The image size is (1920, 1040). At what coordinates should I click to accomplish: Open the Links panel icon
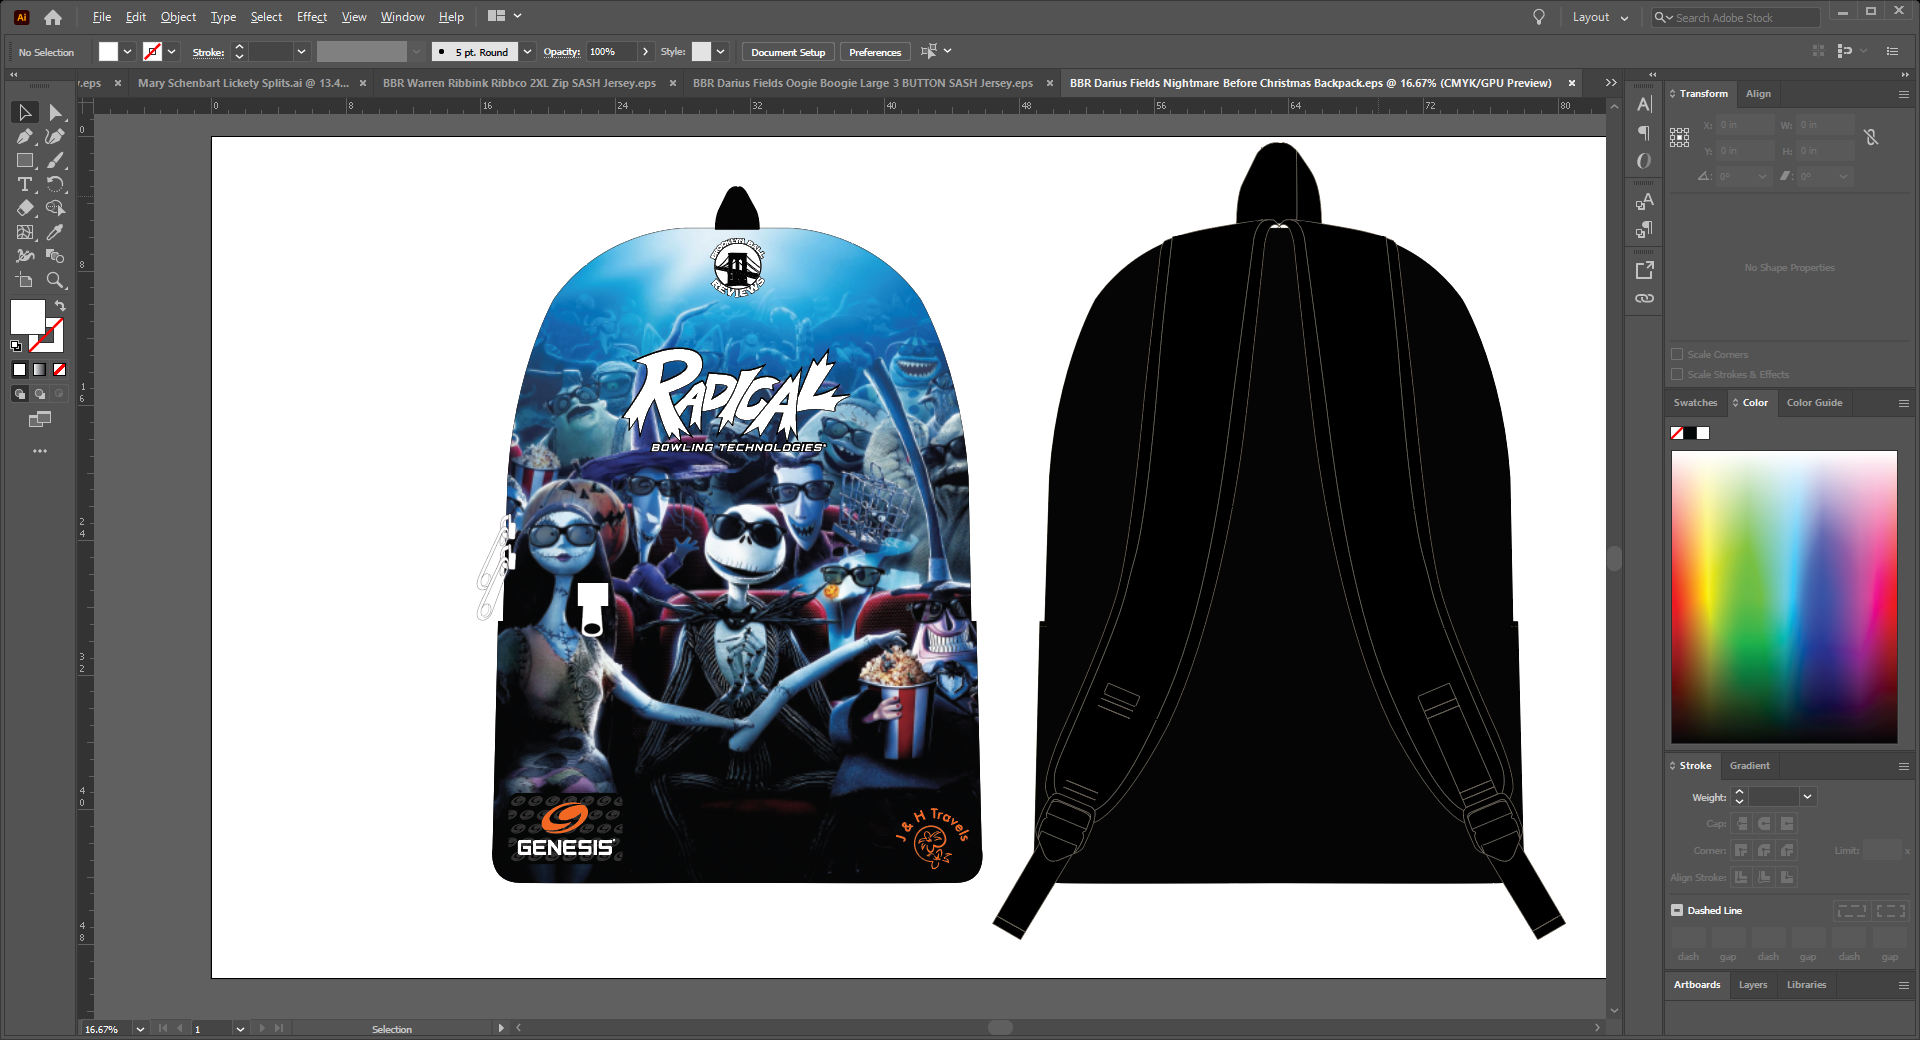[1644, 298]
